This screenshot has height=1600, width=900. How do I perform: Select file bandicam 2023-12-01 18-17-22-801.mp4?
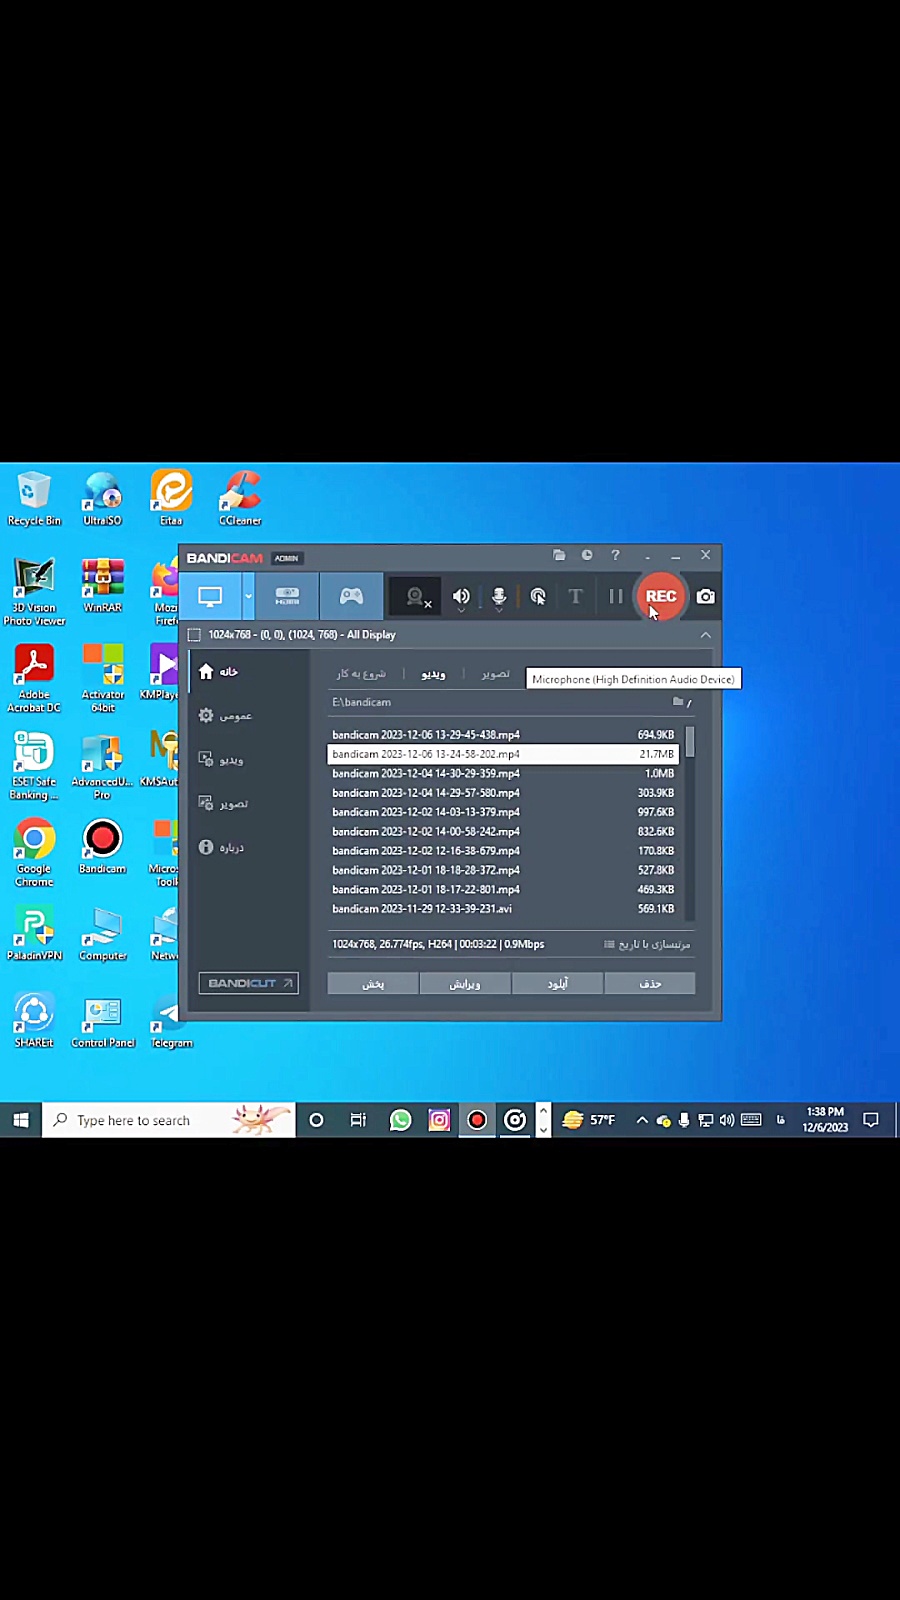click(x=503, y=890)
